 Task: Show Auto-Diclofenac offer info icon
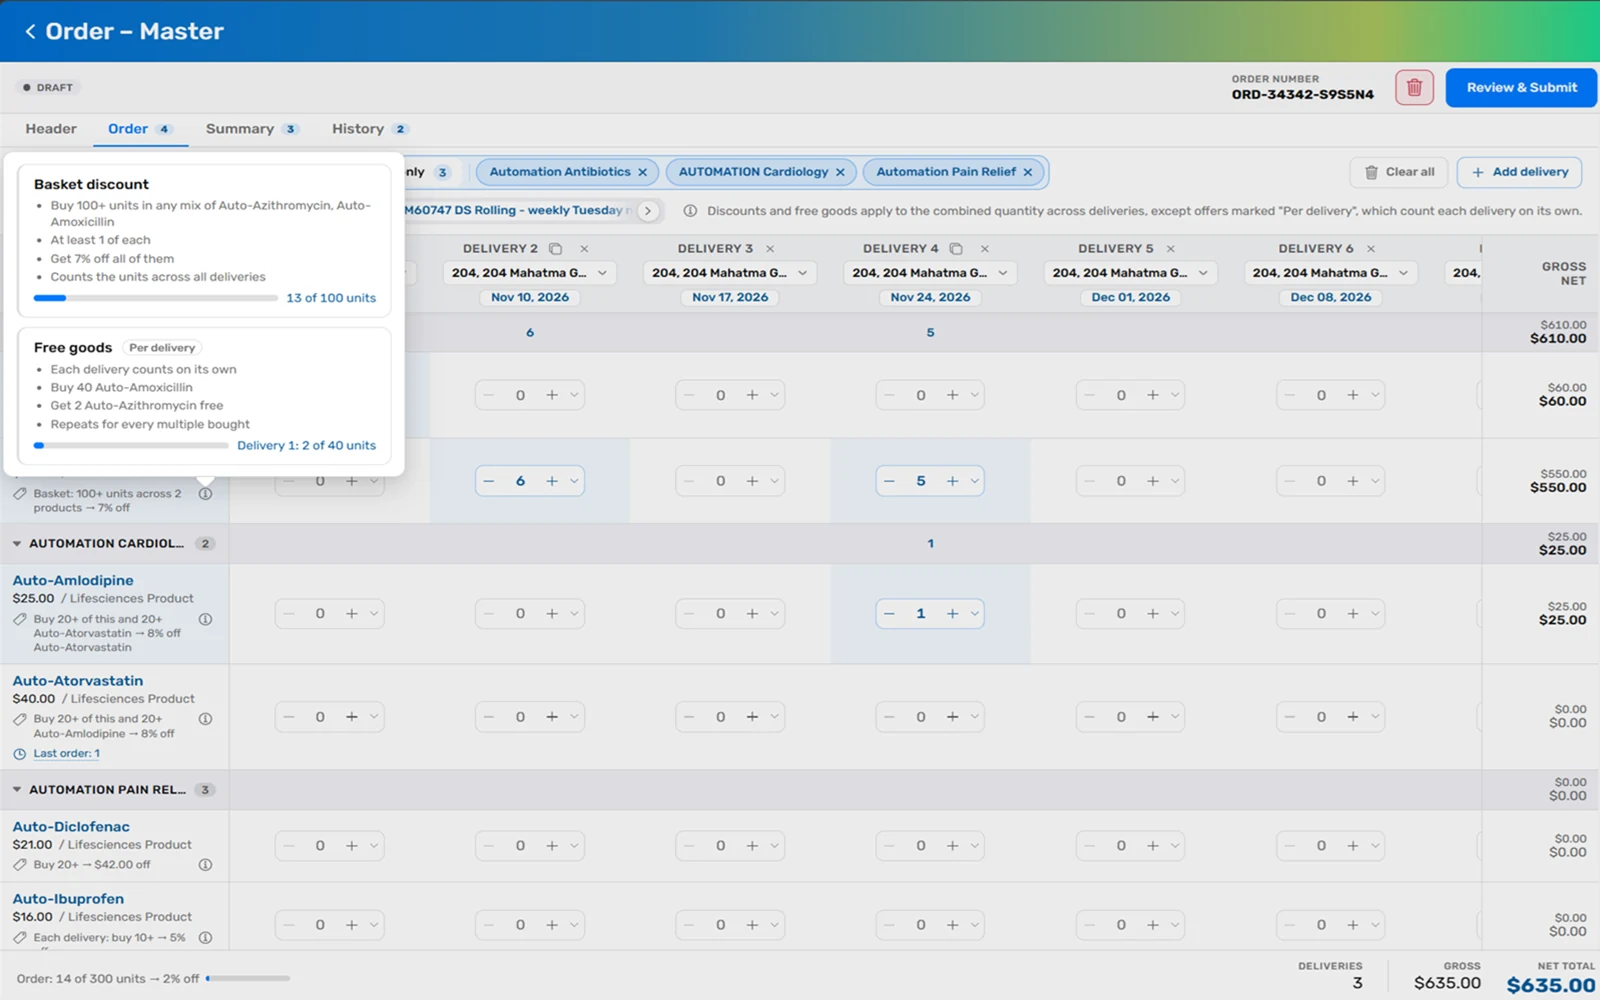coord(205,865)
